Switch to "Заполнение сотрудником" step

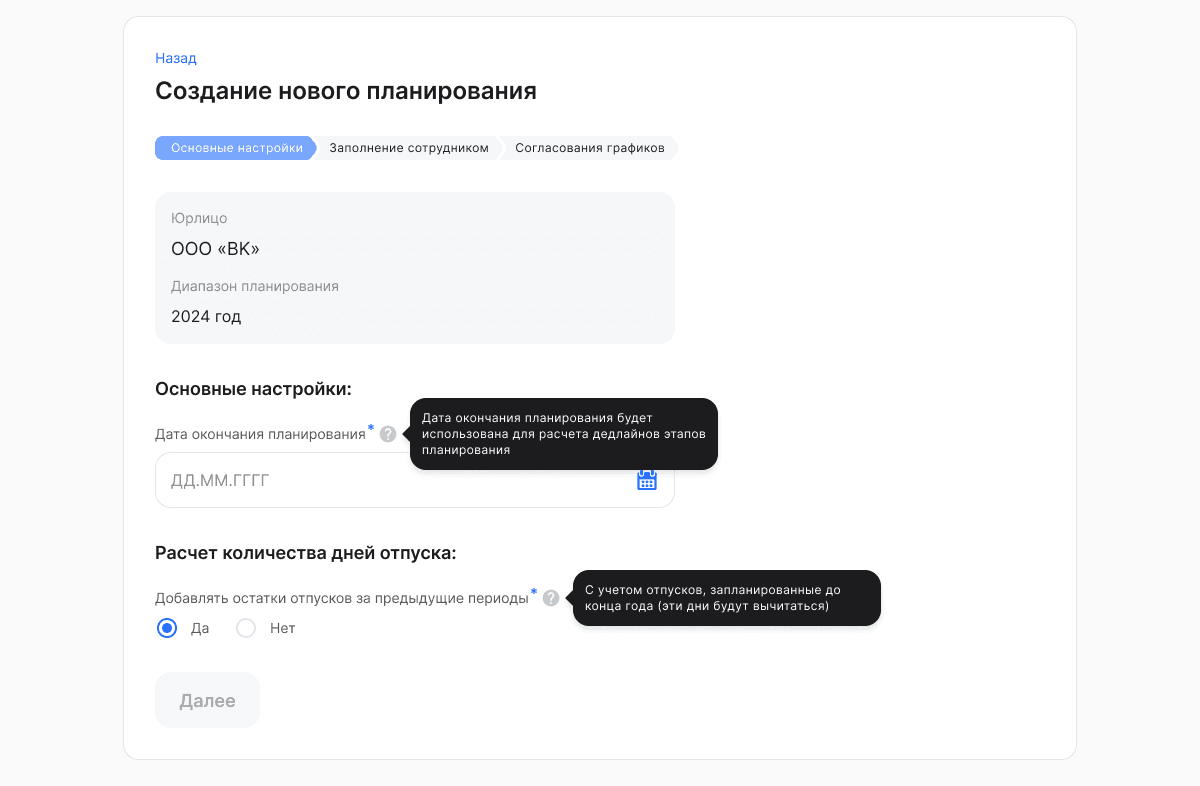409,148
